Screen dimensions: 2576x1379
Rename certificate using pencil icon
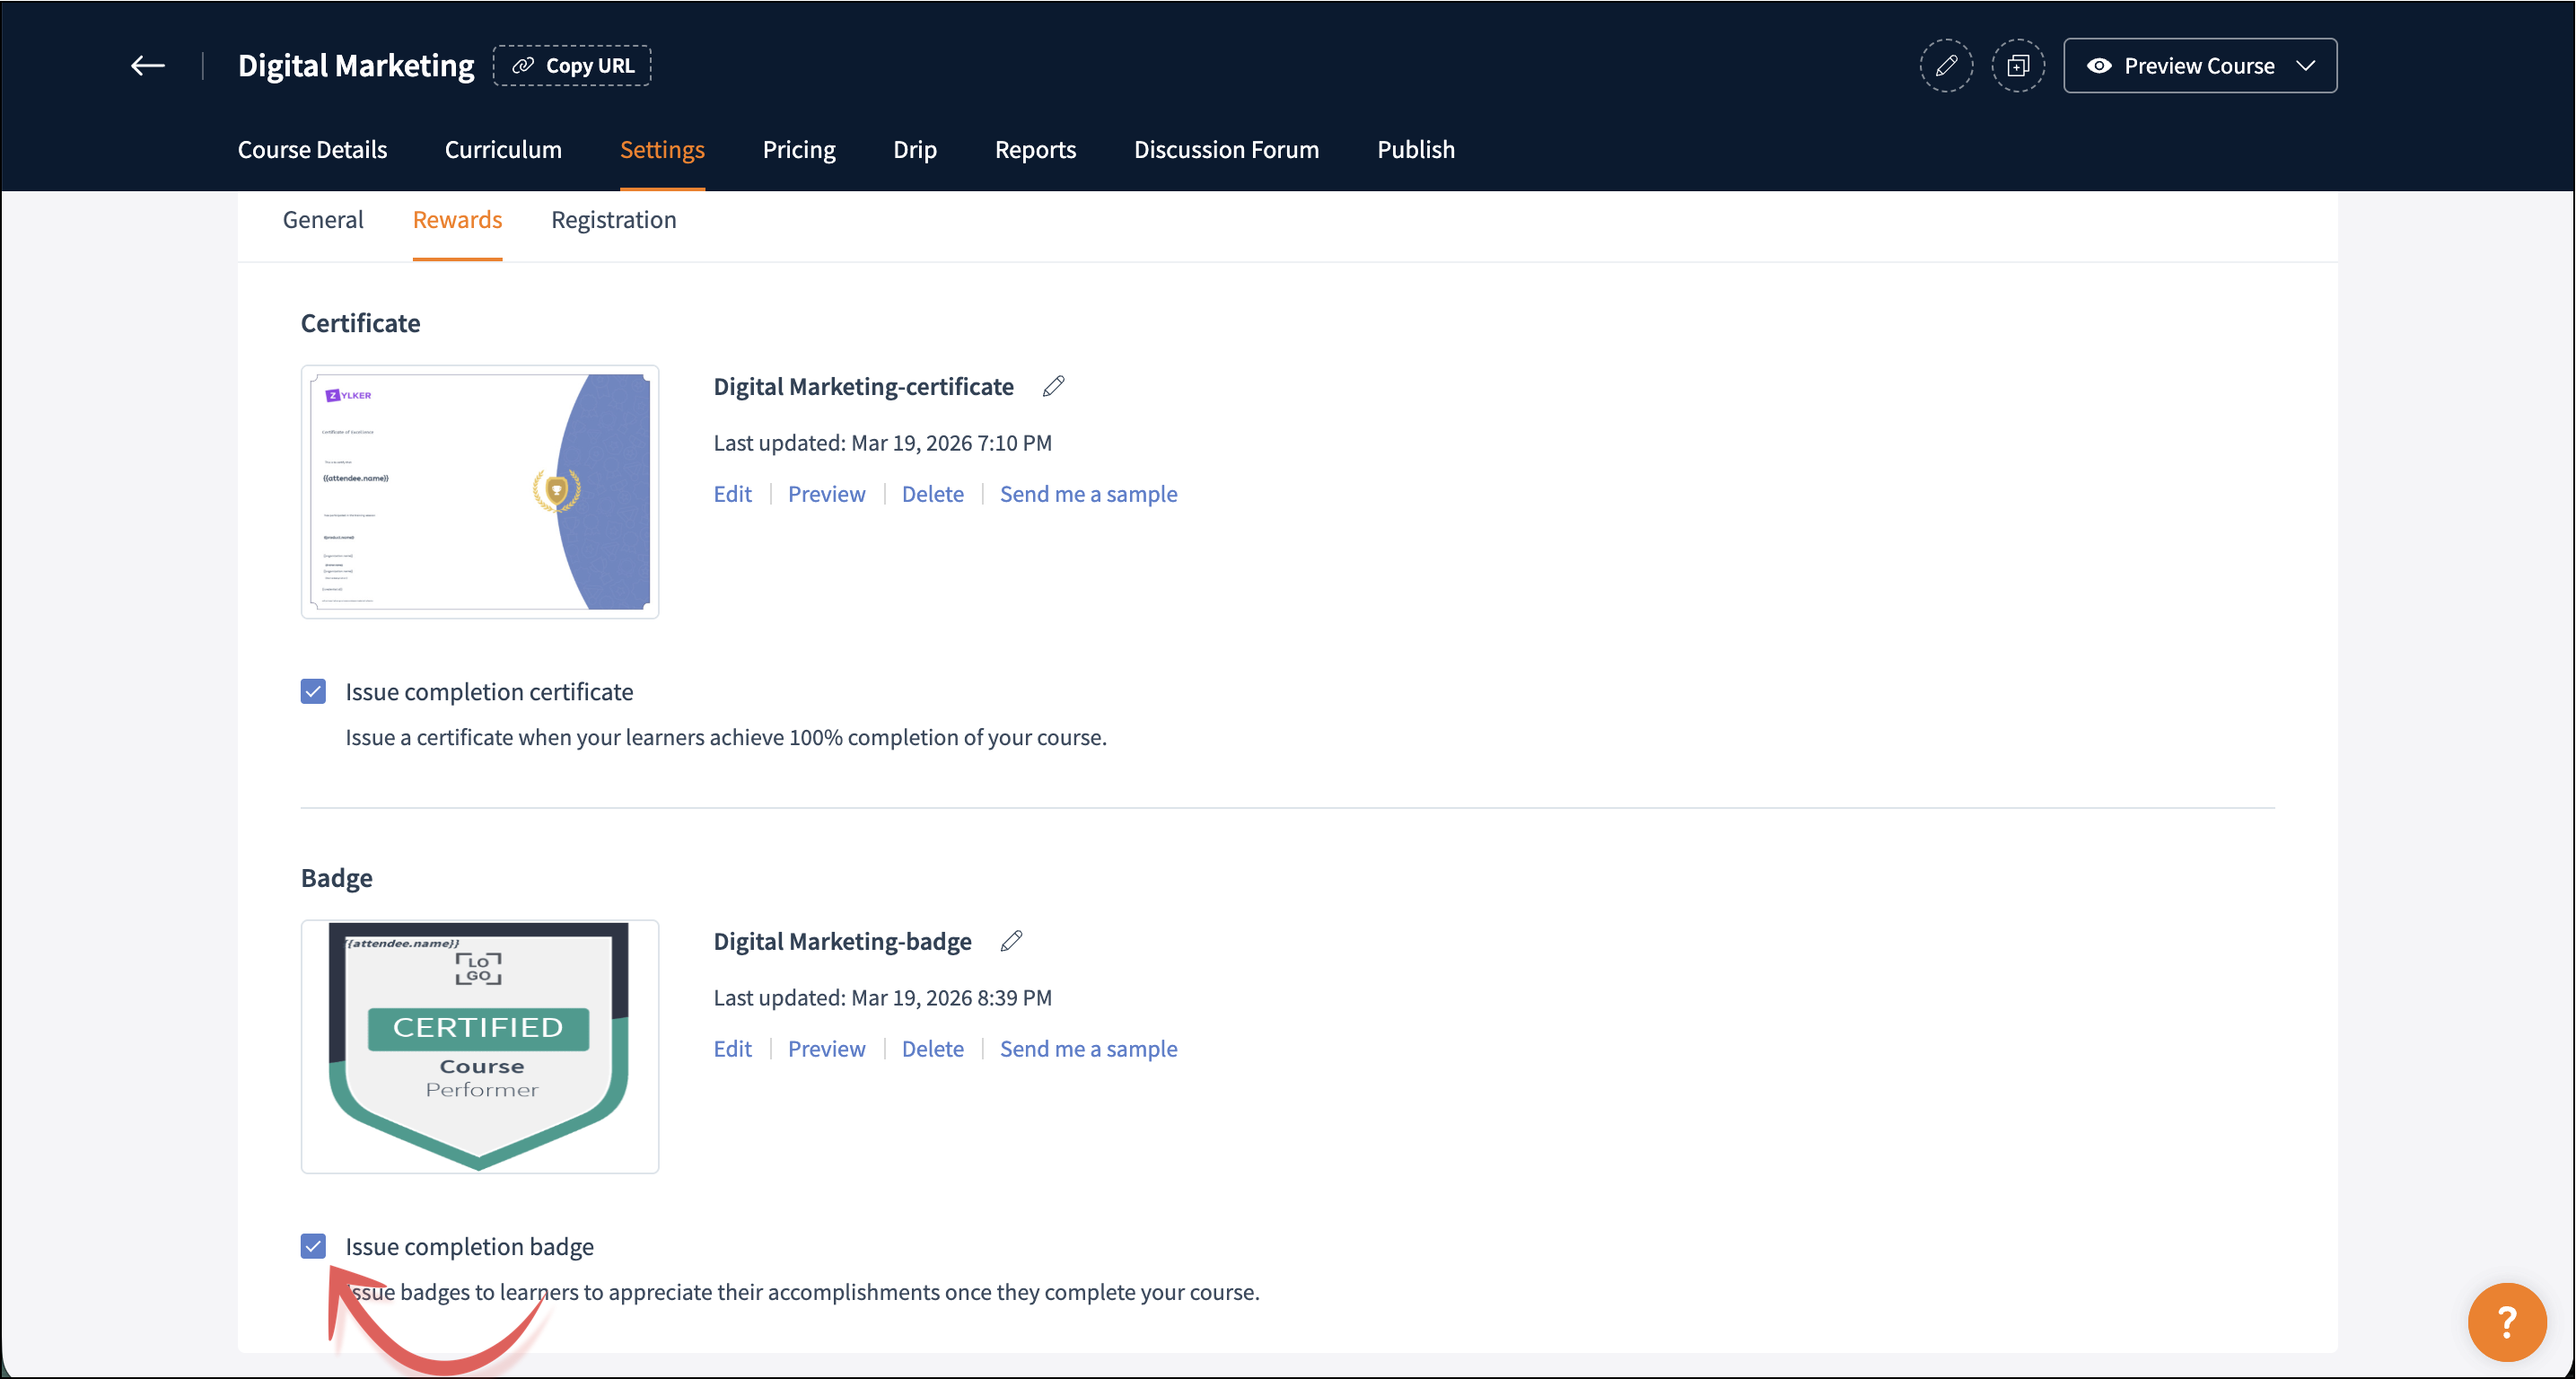[x=1053, y=386]
